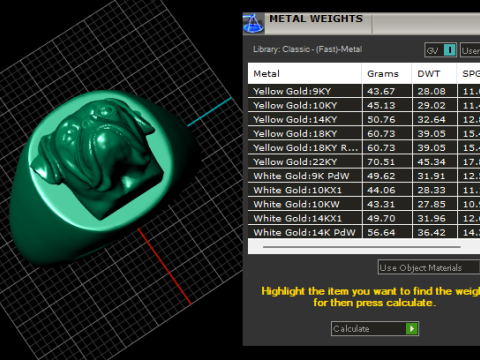
Task: Click grams value 70.51
Action: [x=381, y=162]
